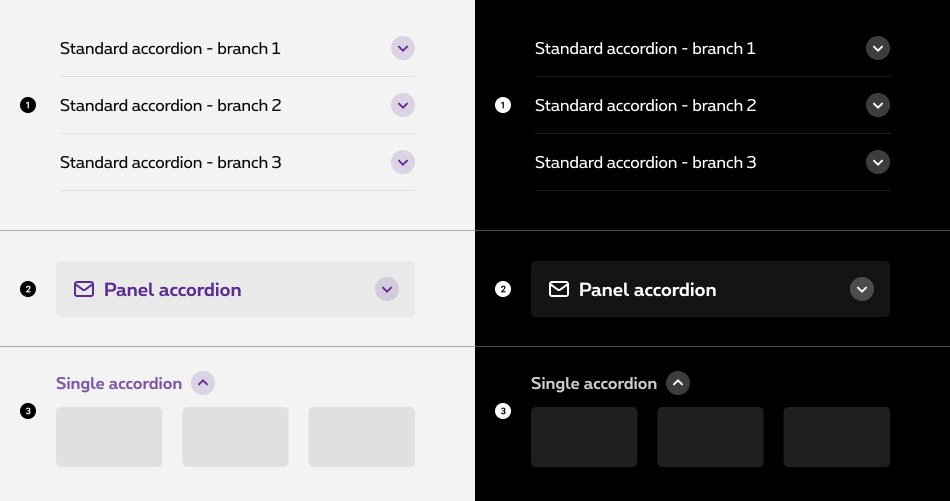Expand light Standard accordion branch 3 chevron
This screenshot has width=950, height=501.
[x=403, y=162]
